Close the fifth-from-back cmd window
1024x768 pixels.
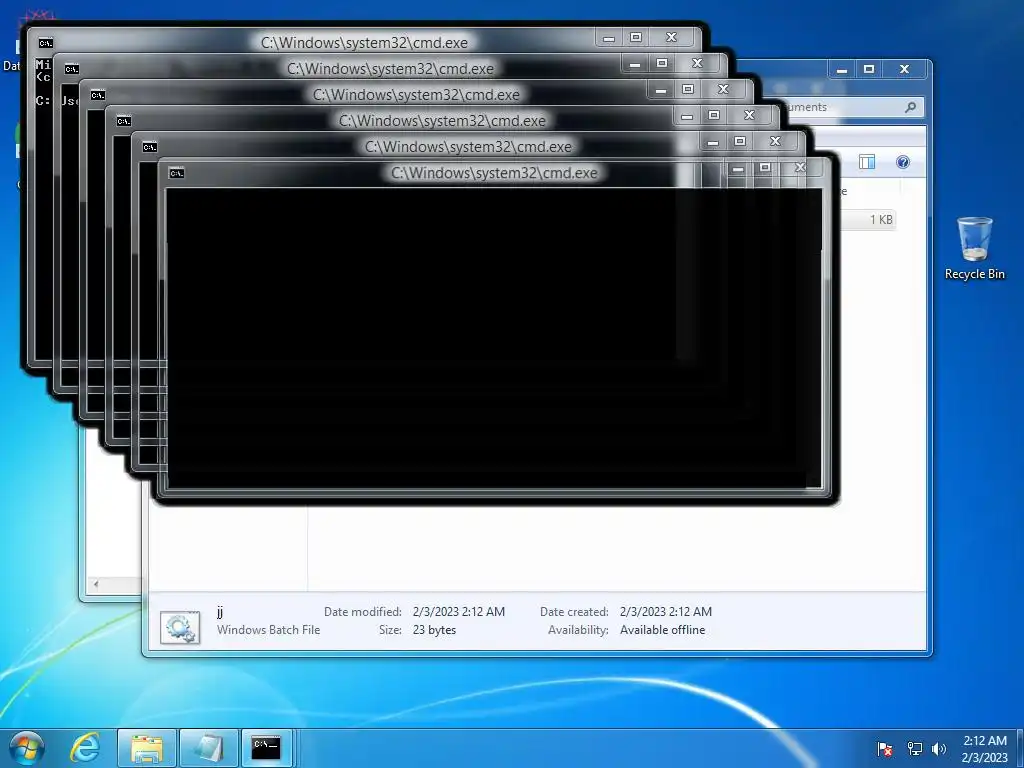click(x=775, y=142)
